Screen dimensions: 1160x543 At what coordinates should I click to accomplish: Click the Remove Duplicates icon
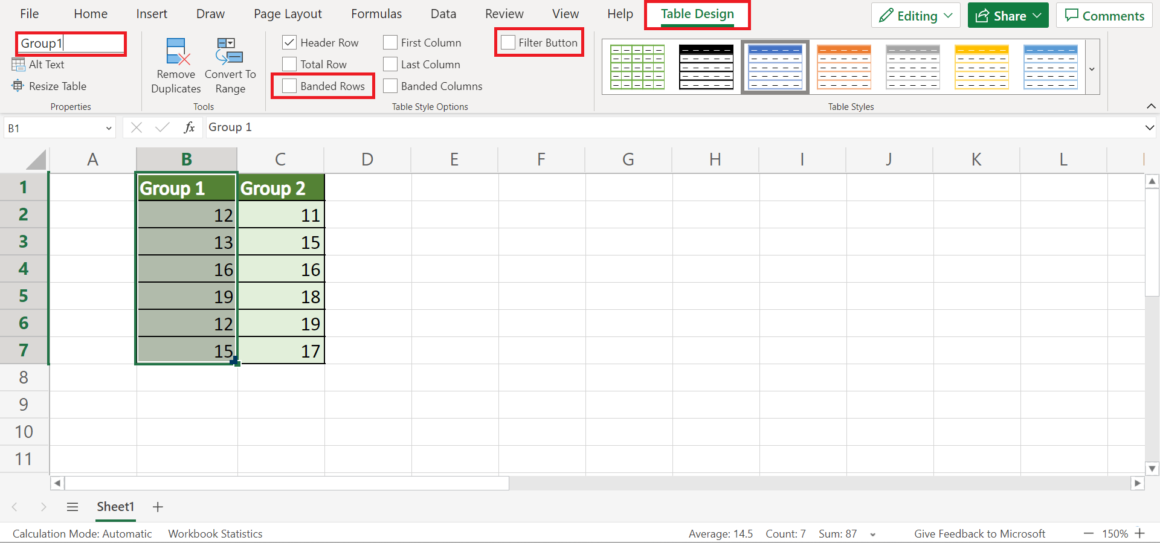(176, 53)
